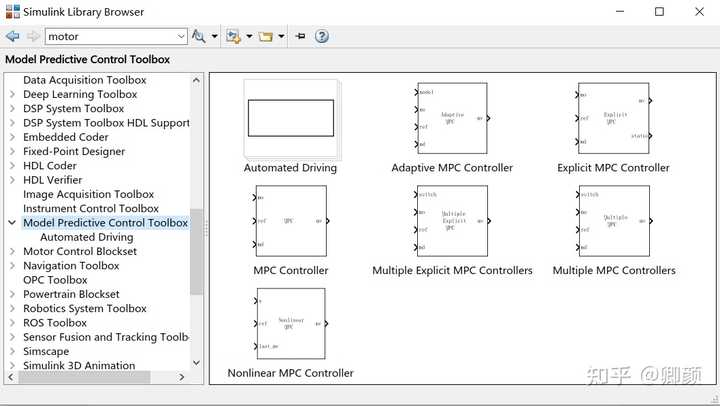Click the tree vertical scrollbar thumb
Viewport: 720px width, 406px height.
point(197,252)
